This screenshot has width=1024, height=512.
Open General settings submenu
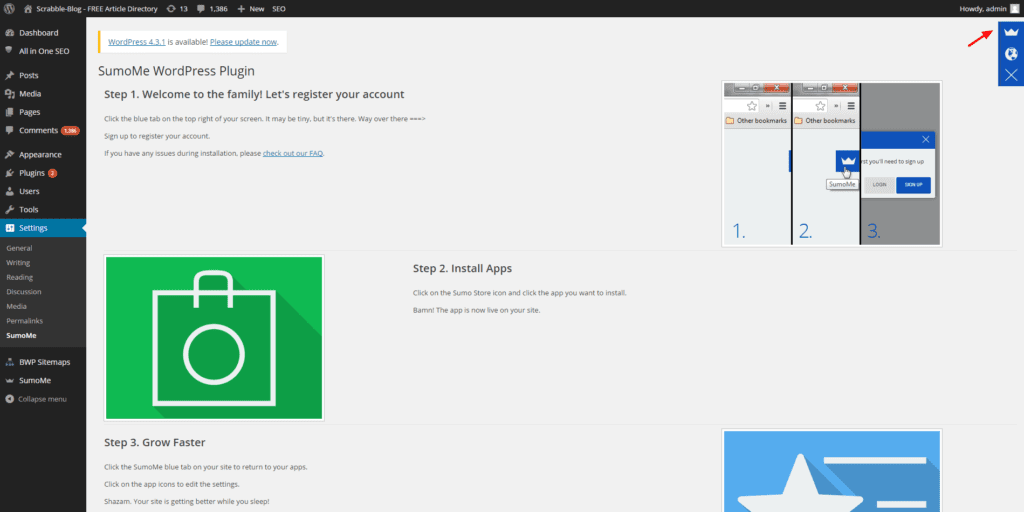tap(19, 248)
